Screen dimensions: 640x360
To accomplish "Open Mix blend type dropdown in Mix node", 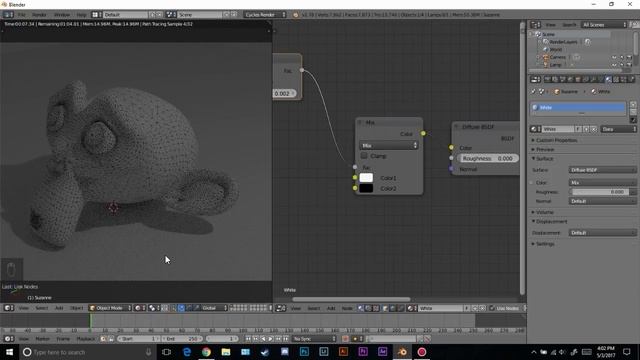I will click(x=389, y=145).
